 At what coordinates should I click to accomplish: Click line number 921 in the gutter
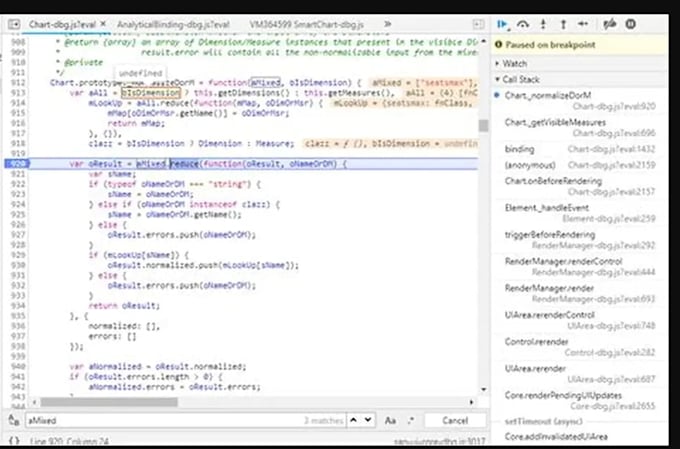tap(18, 174)
